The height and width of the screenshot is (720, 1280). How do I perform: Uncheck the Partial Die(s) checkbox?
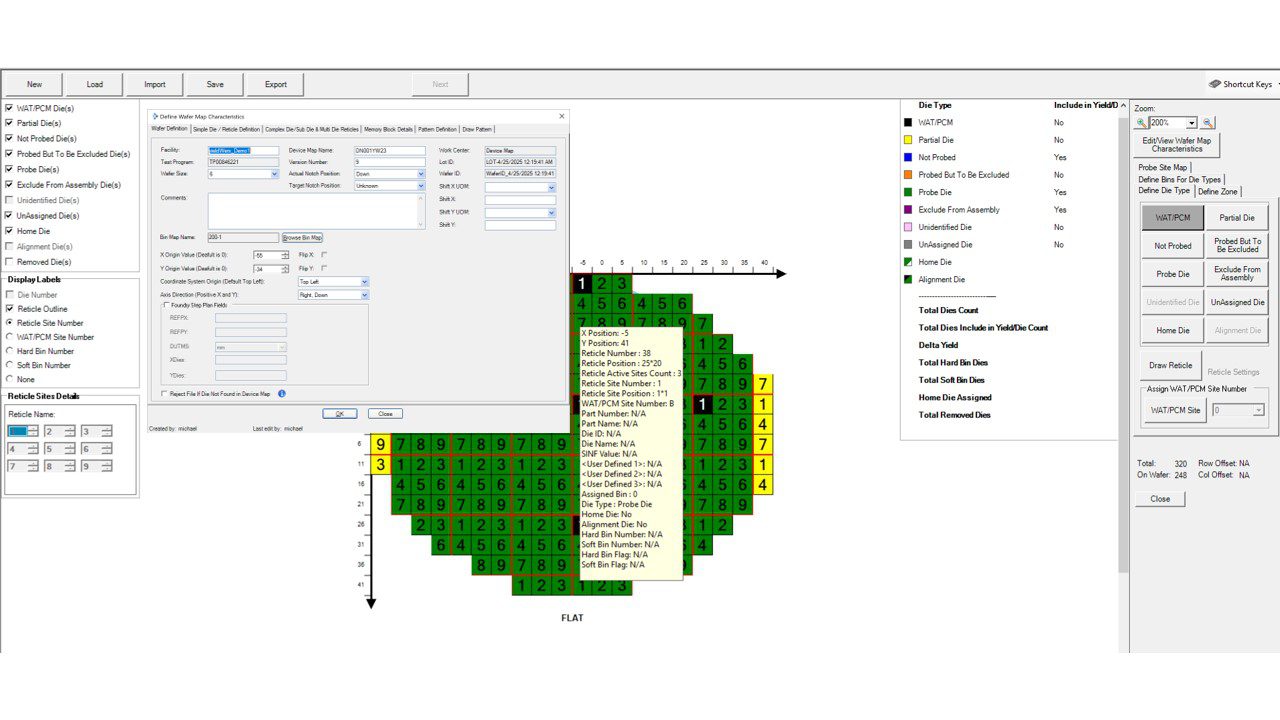click(x=10, y=123)
